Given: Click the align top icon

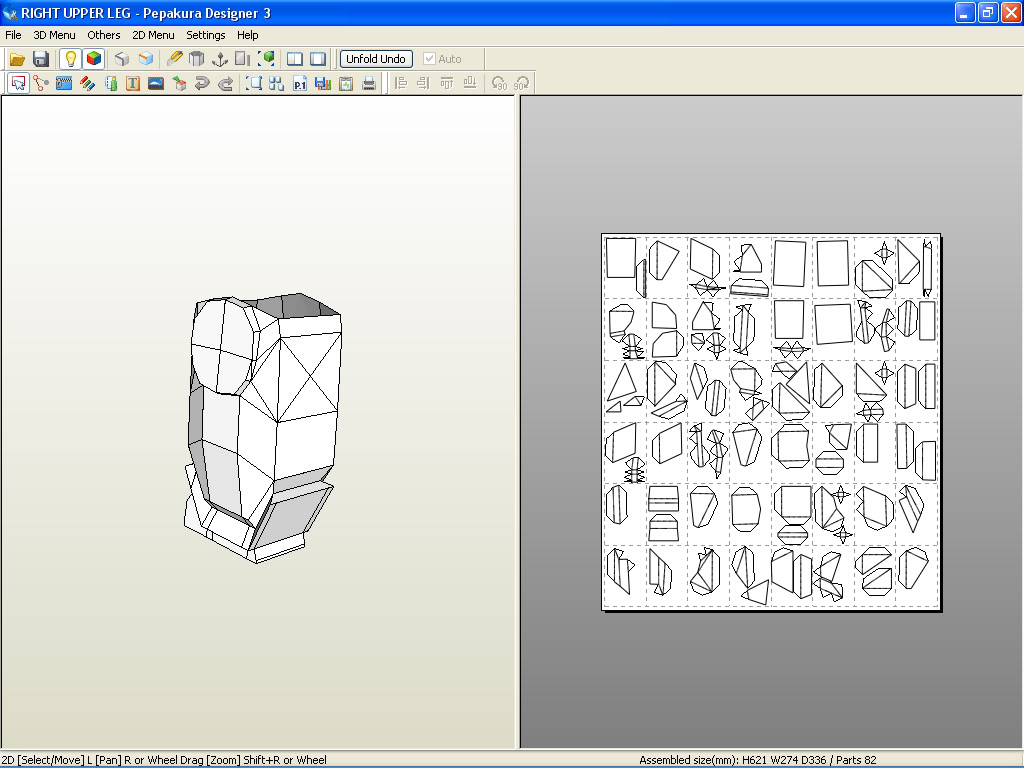Looking at the screenshot, I should pos(447,84).
